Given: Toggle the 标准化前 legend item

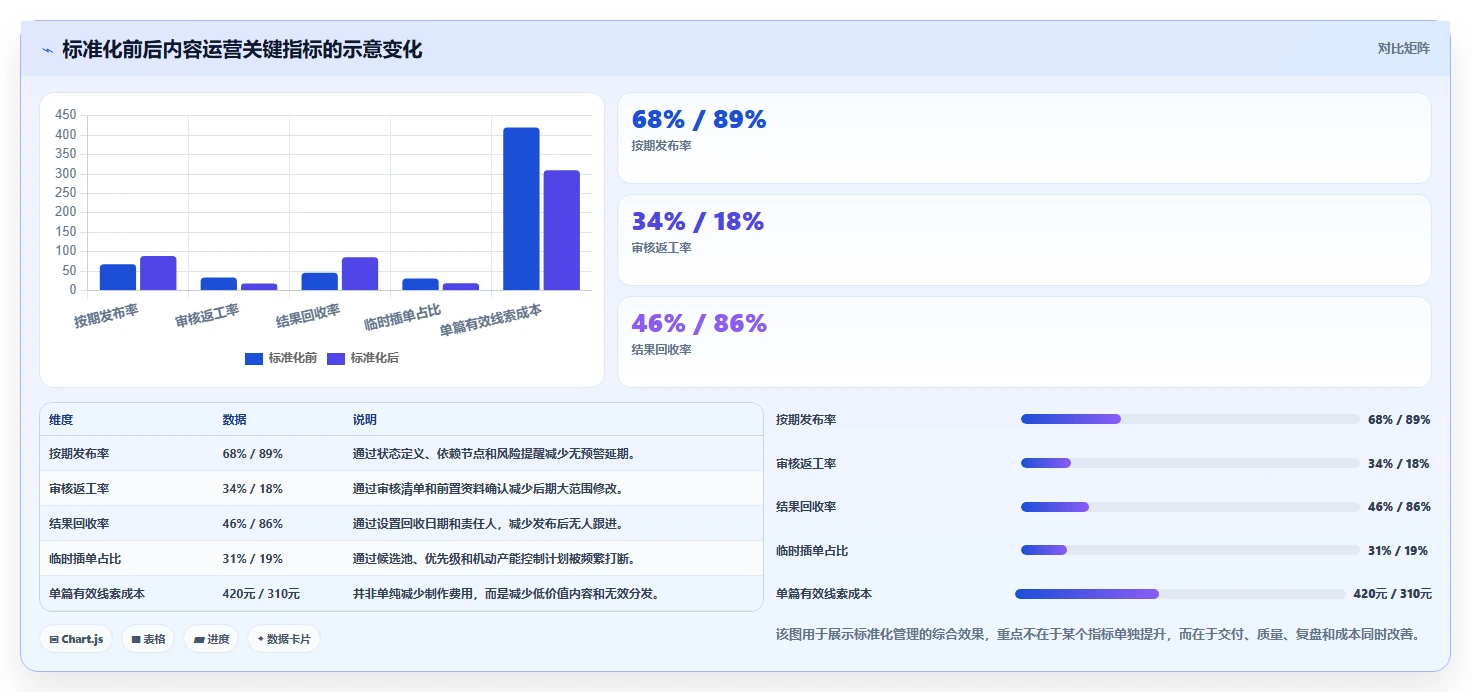Looking at the screenshot, I should pyautogui.click(x=281, y=358).
